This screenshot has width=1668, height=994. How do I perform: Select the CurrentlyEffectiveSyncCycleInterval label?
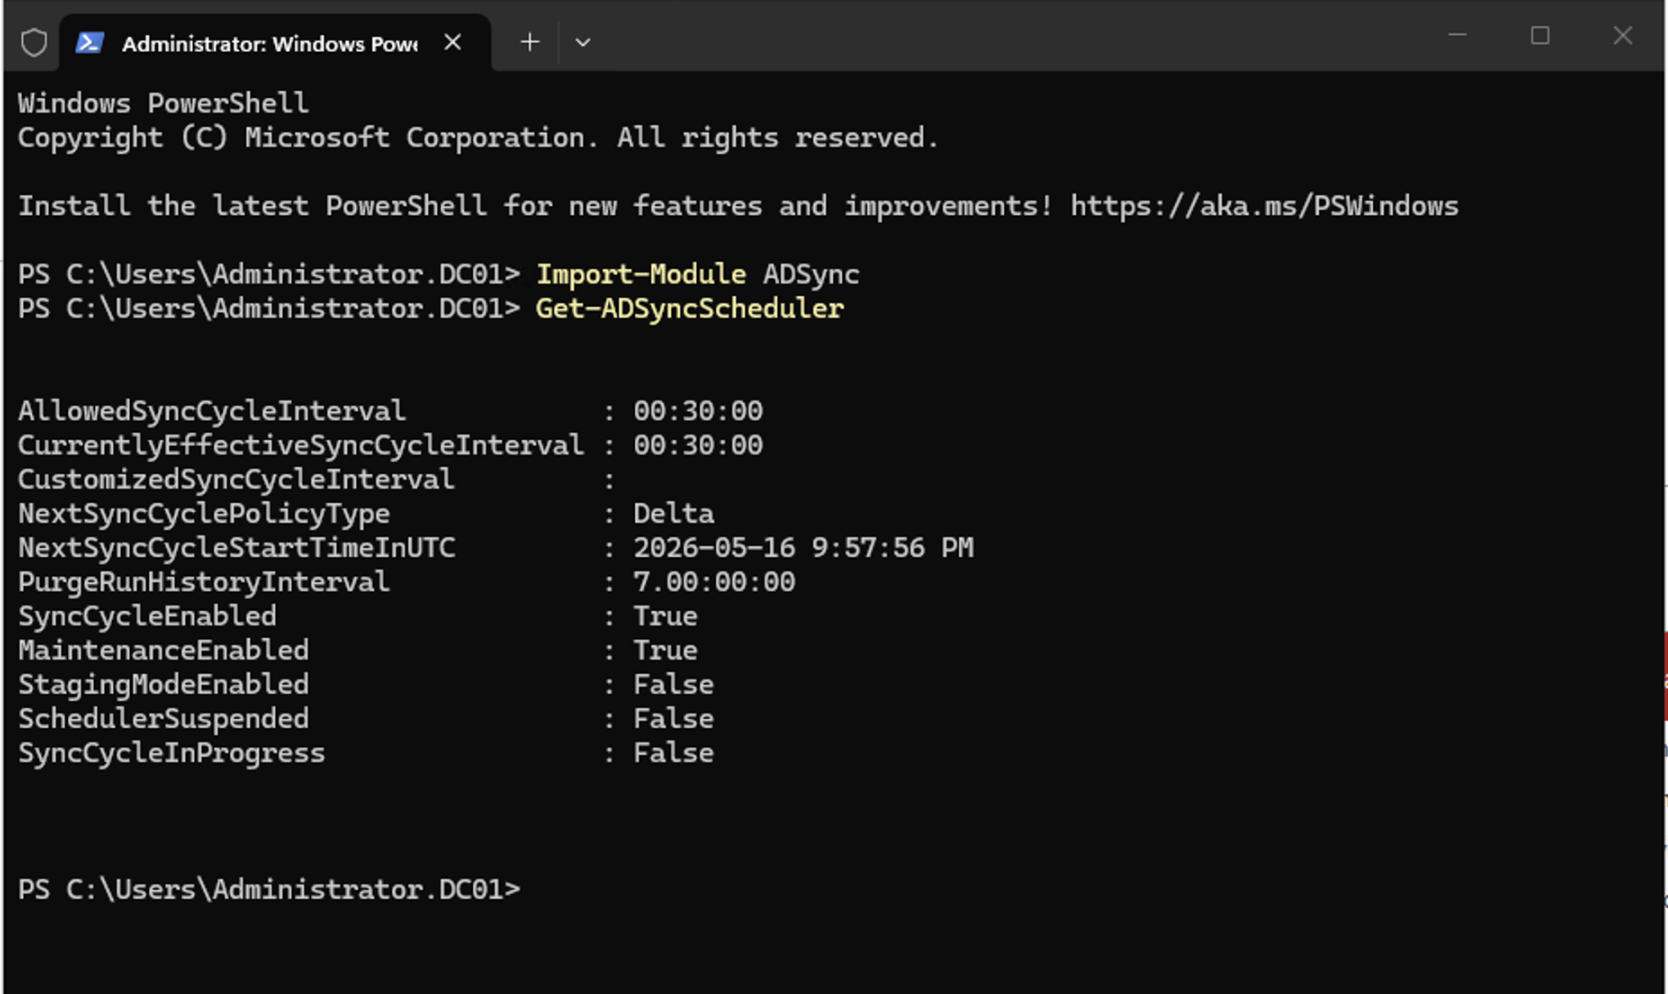301,445
